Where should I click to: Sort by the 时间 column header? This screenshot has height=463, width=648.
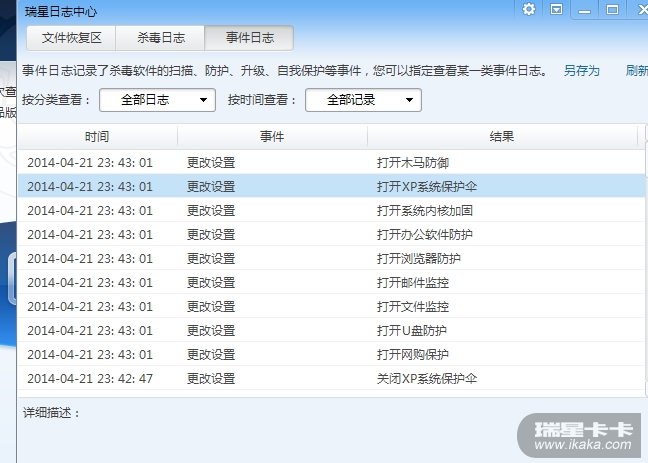point(97,137)
